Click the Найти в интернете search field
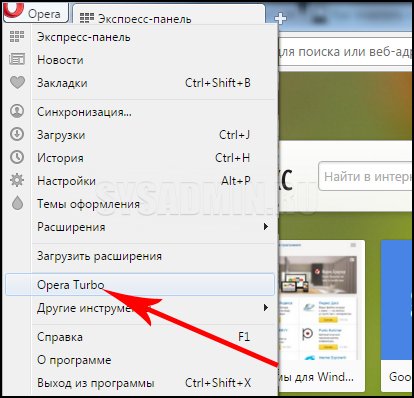Image resolution: width=414 pixels, height=398 pixels. coord(365,176)
